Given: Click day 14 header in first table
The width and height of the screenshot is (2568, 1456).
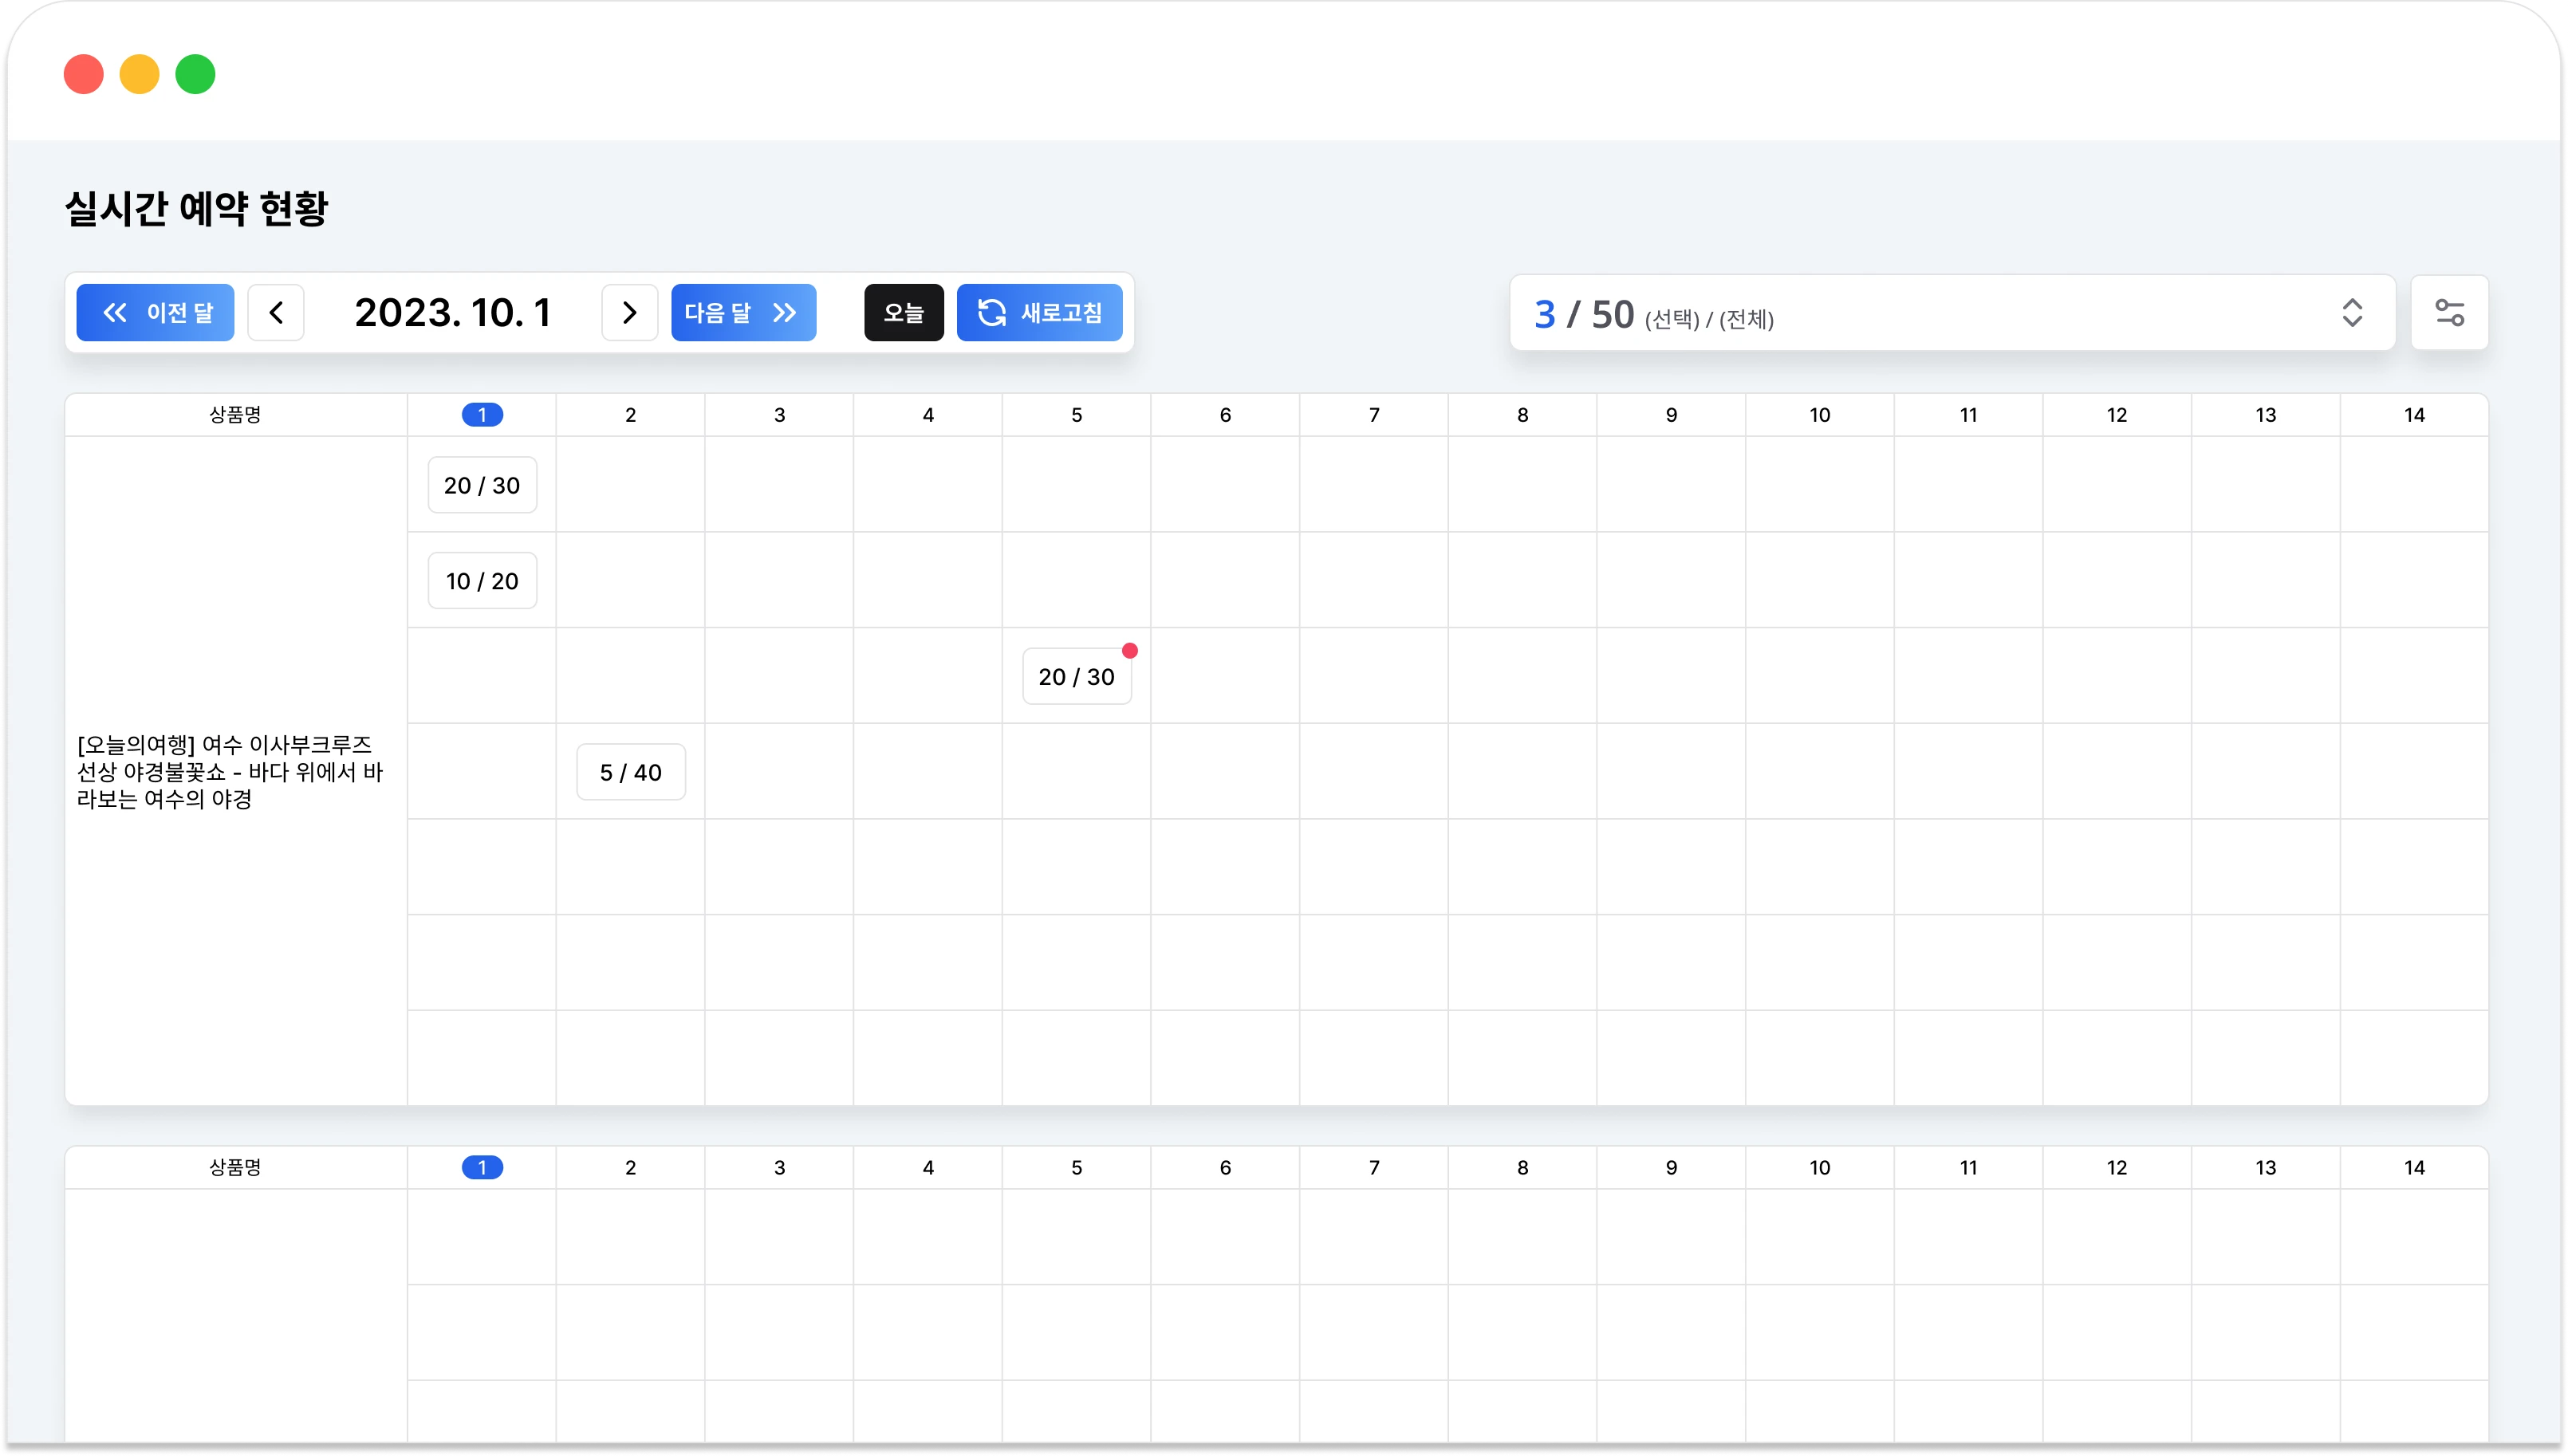Looking at the screenshot, I should tap(2414, 415).
